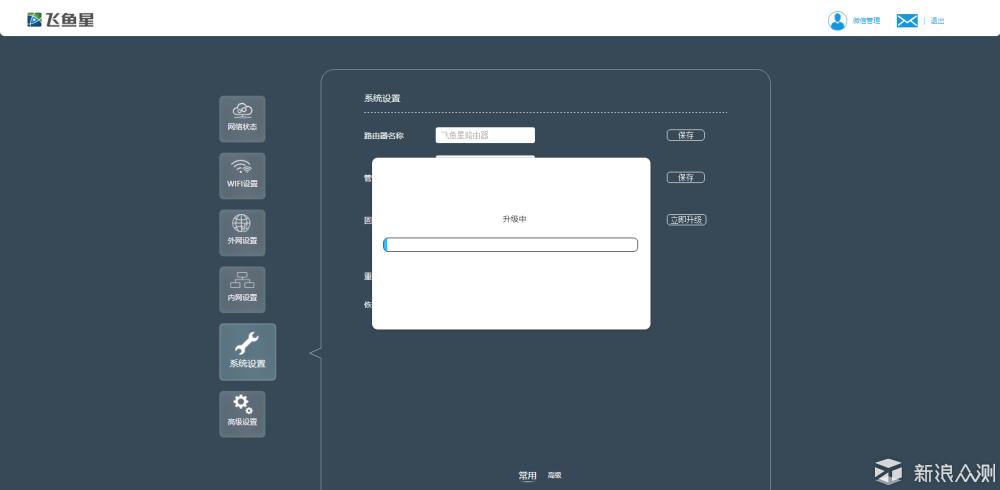
Task: Click the 系统设置 panel heading
Action: coord(382,98)
